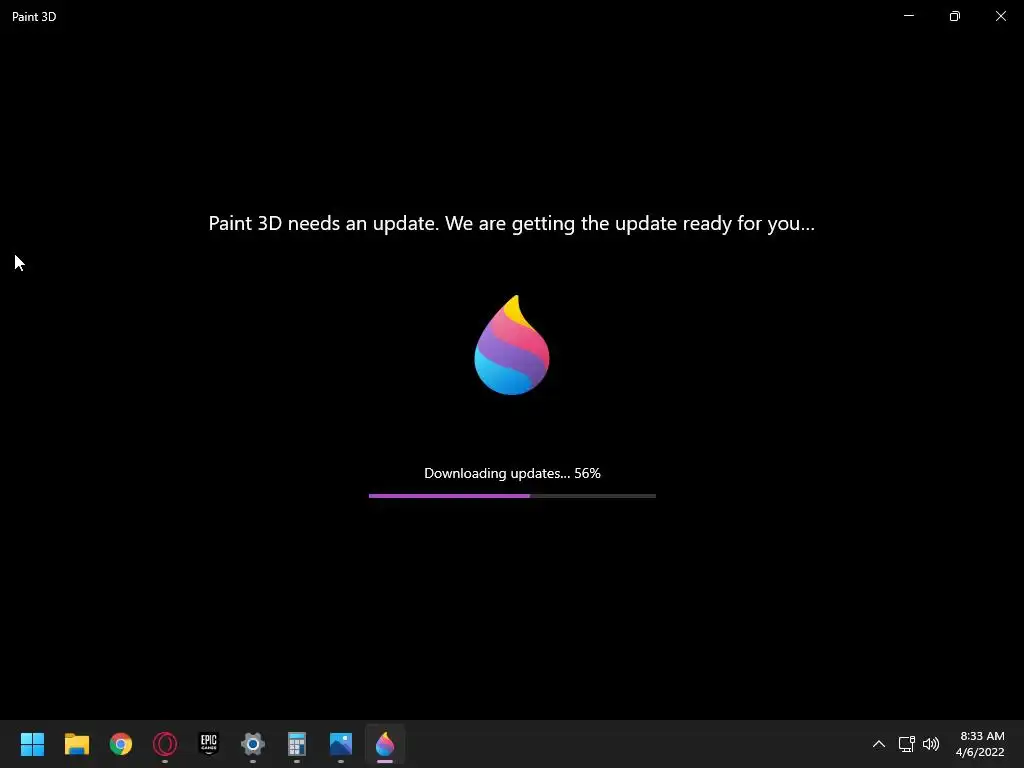
Task: Click the Paint 3D window title
Action: (x=34, y=17)
